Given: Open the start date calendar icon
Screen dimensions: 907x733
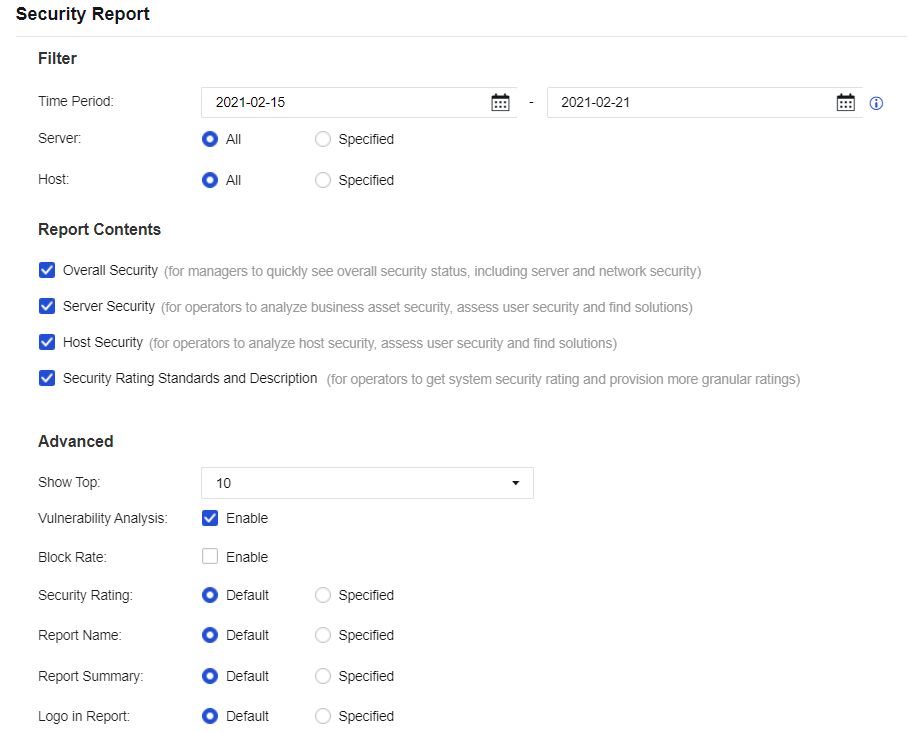Looking at the screenshot, I should (x=500, y=102).
